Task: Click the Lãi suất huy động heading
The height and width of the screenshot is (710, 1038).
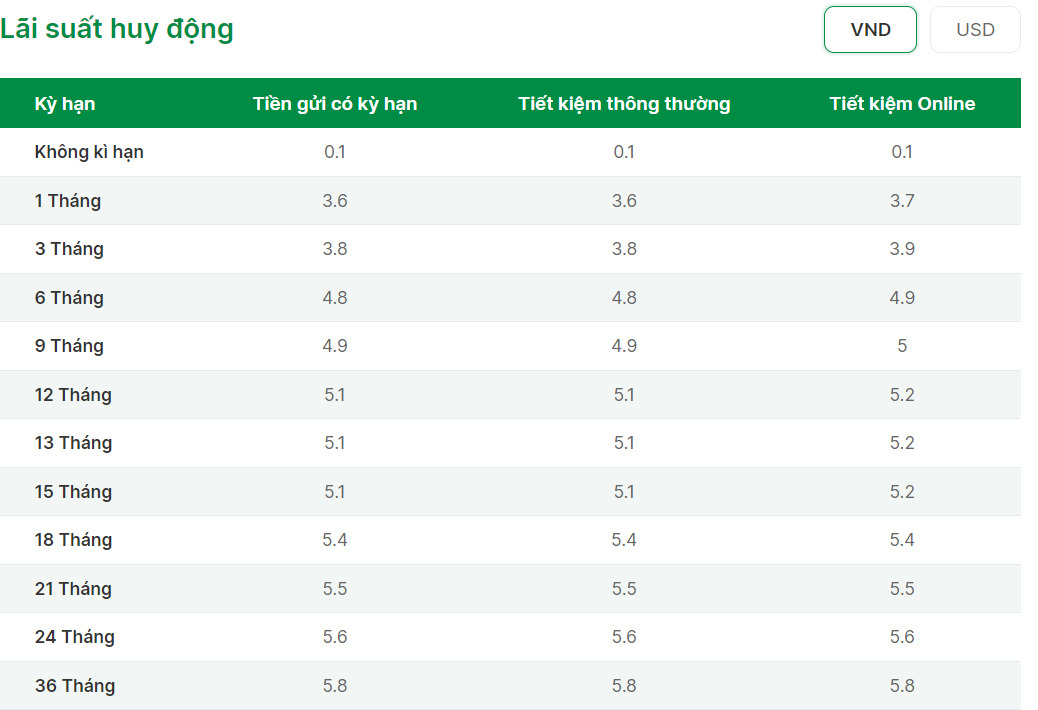Action: (117, 30)
